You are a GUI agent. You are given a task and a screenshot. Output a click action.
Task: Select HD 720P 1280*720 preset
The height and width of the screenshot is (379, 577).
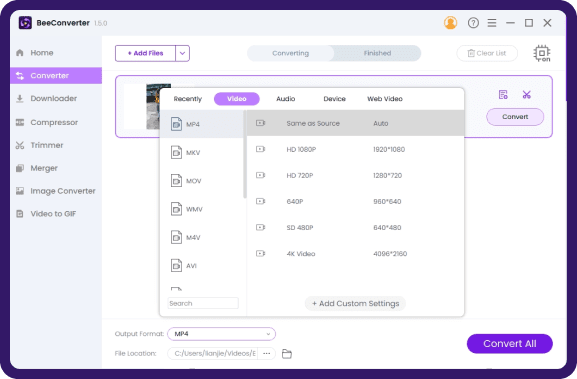[x=355, y=176]
